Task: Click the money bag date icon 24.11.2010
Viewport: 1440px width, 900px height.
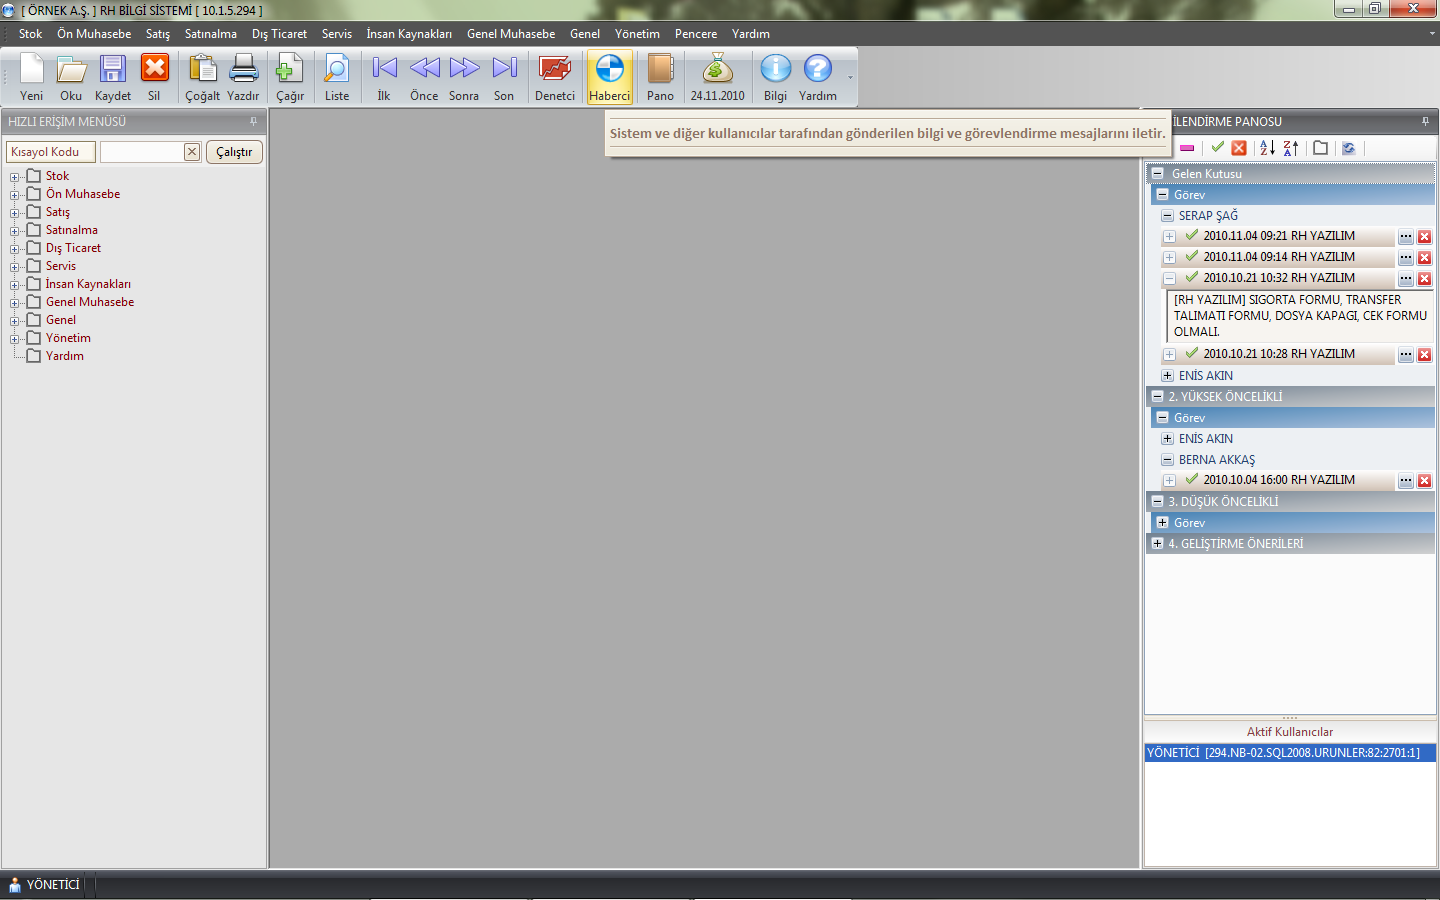Action: pyautogui.click(x=717, y=77)
